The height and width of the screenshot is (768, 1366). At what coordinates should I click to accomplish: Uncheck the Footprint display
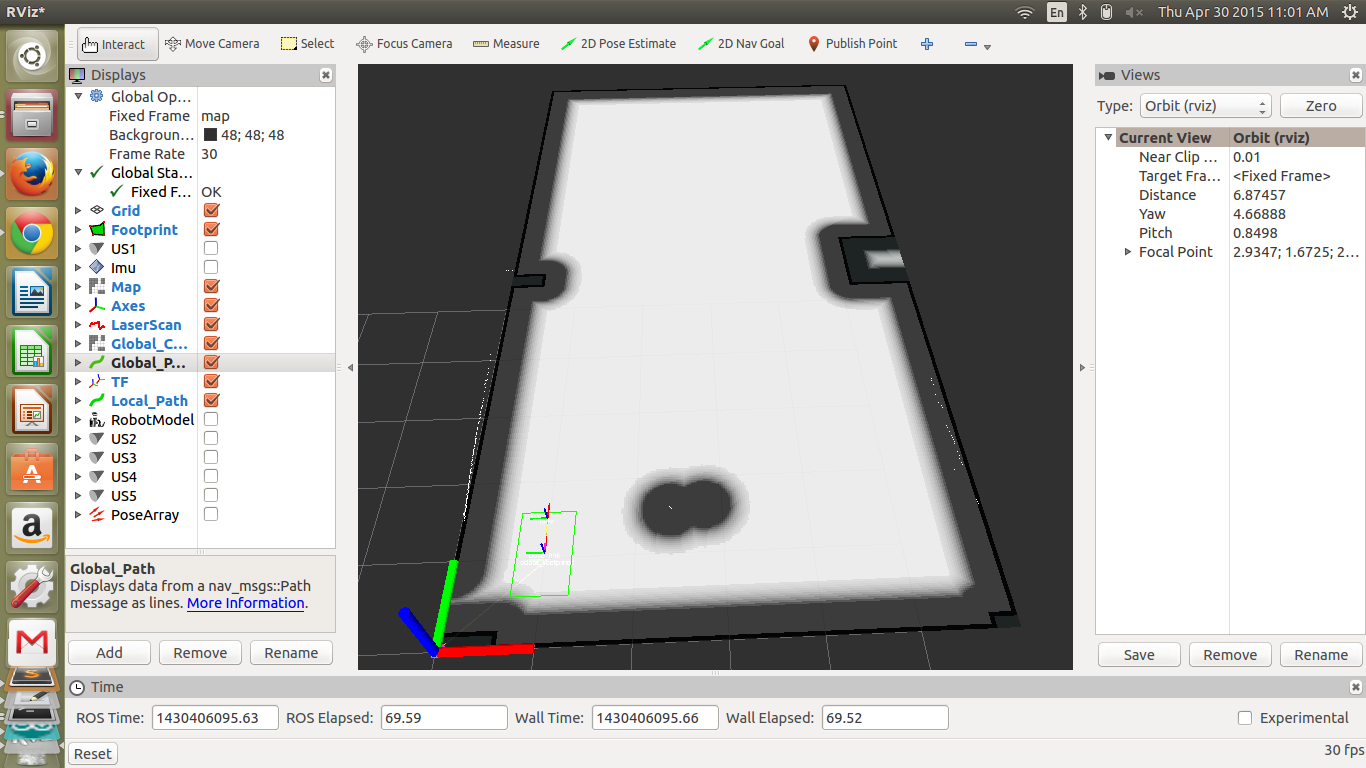point(211,229)
